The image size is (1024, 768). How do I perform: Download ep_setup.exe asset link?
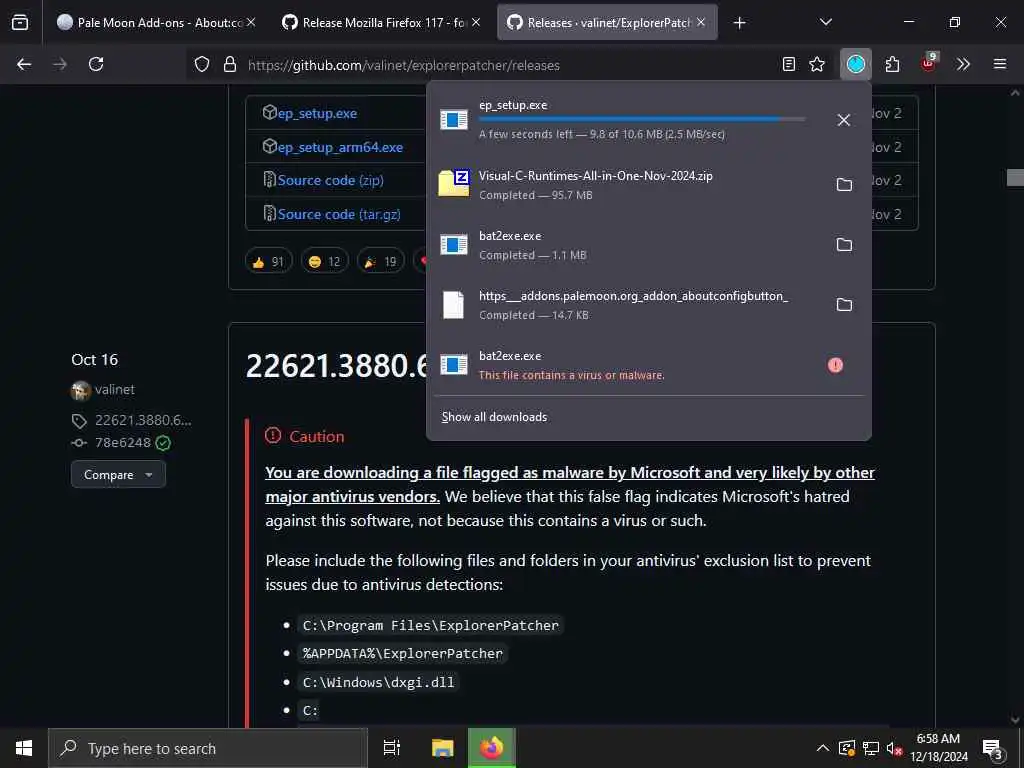(317, 113)
